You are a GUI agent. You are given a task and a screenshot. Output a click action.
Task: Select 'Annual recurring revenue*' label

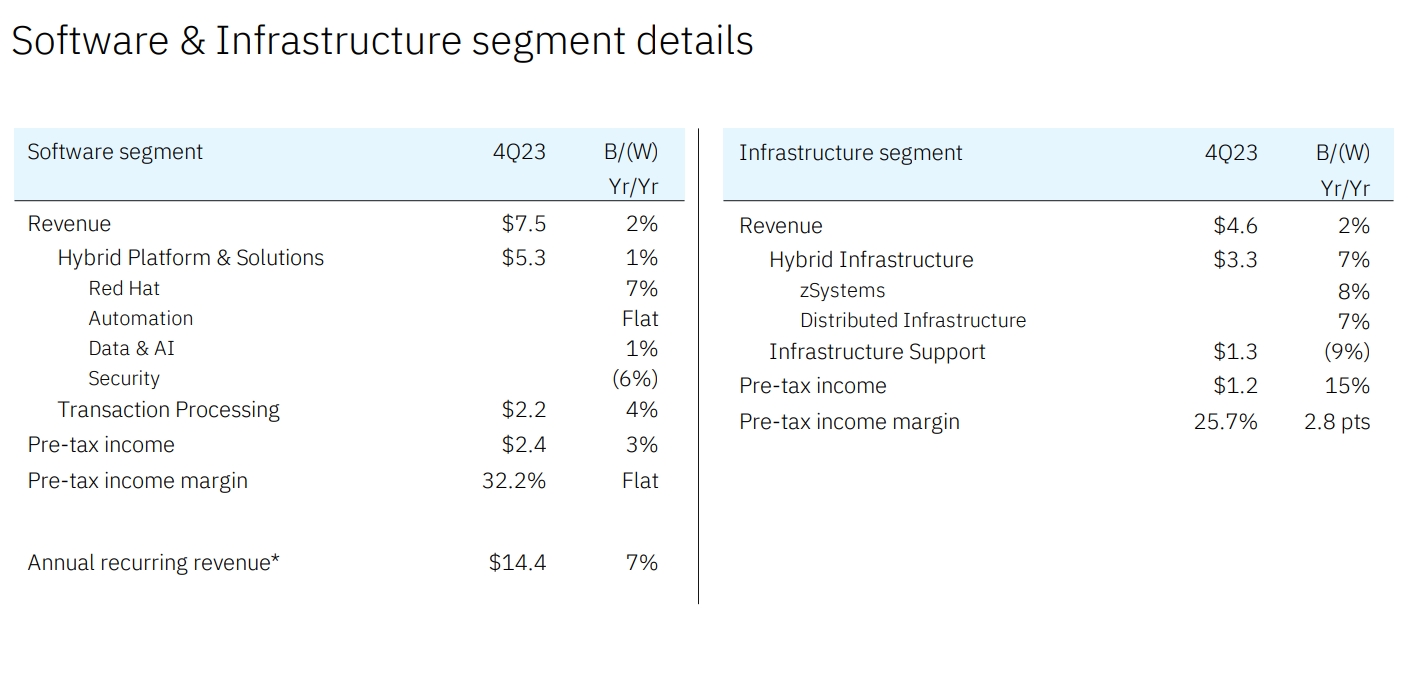[154, 563]
